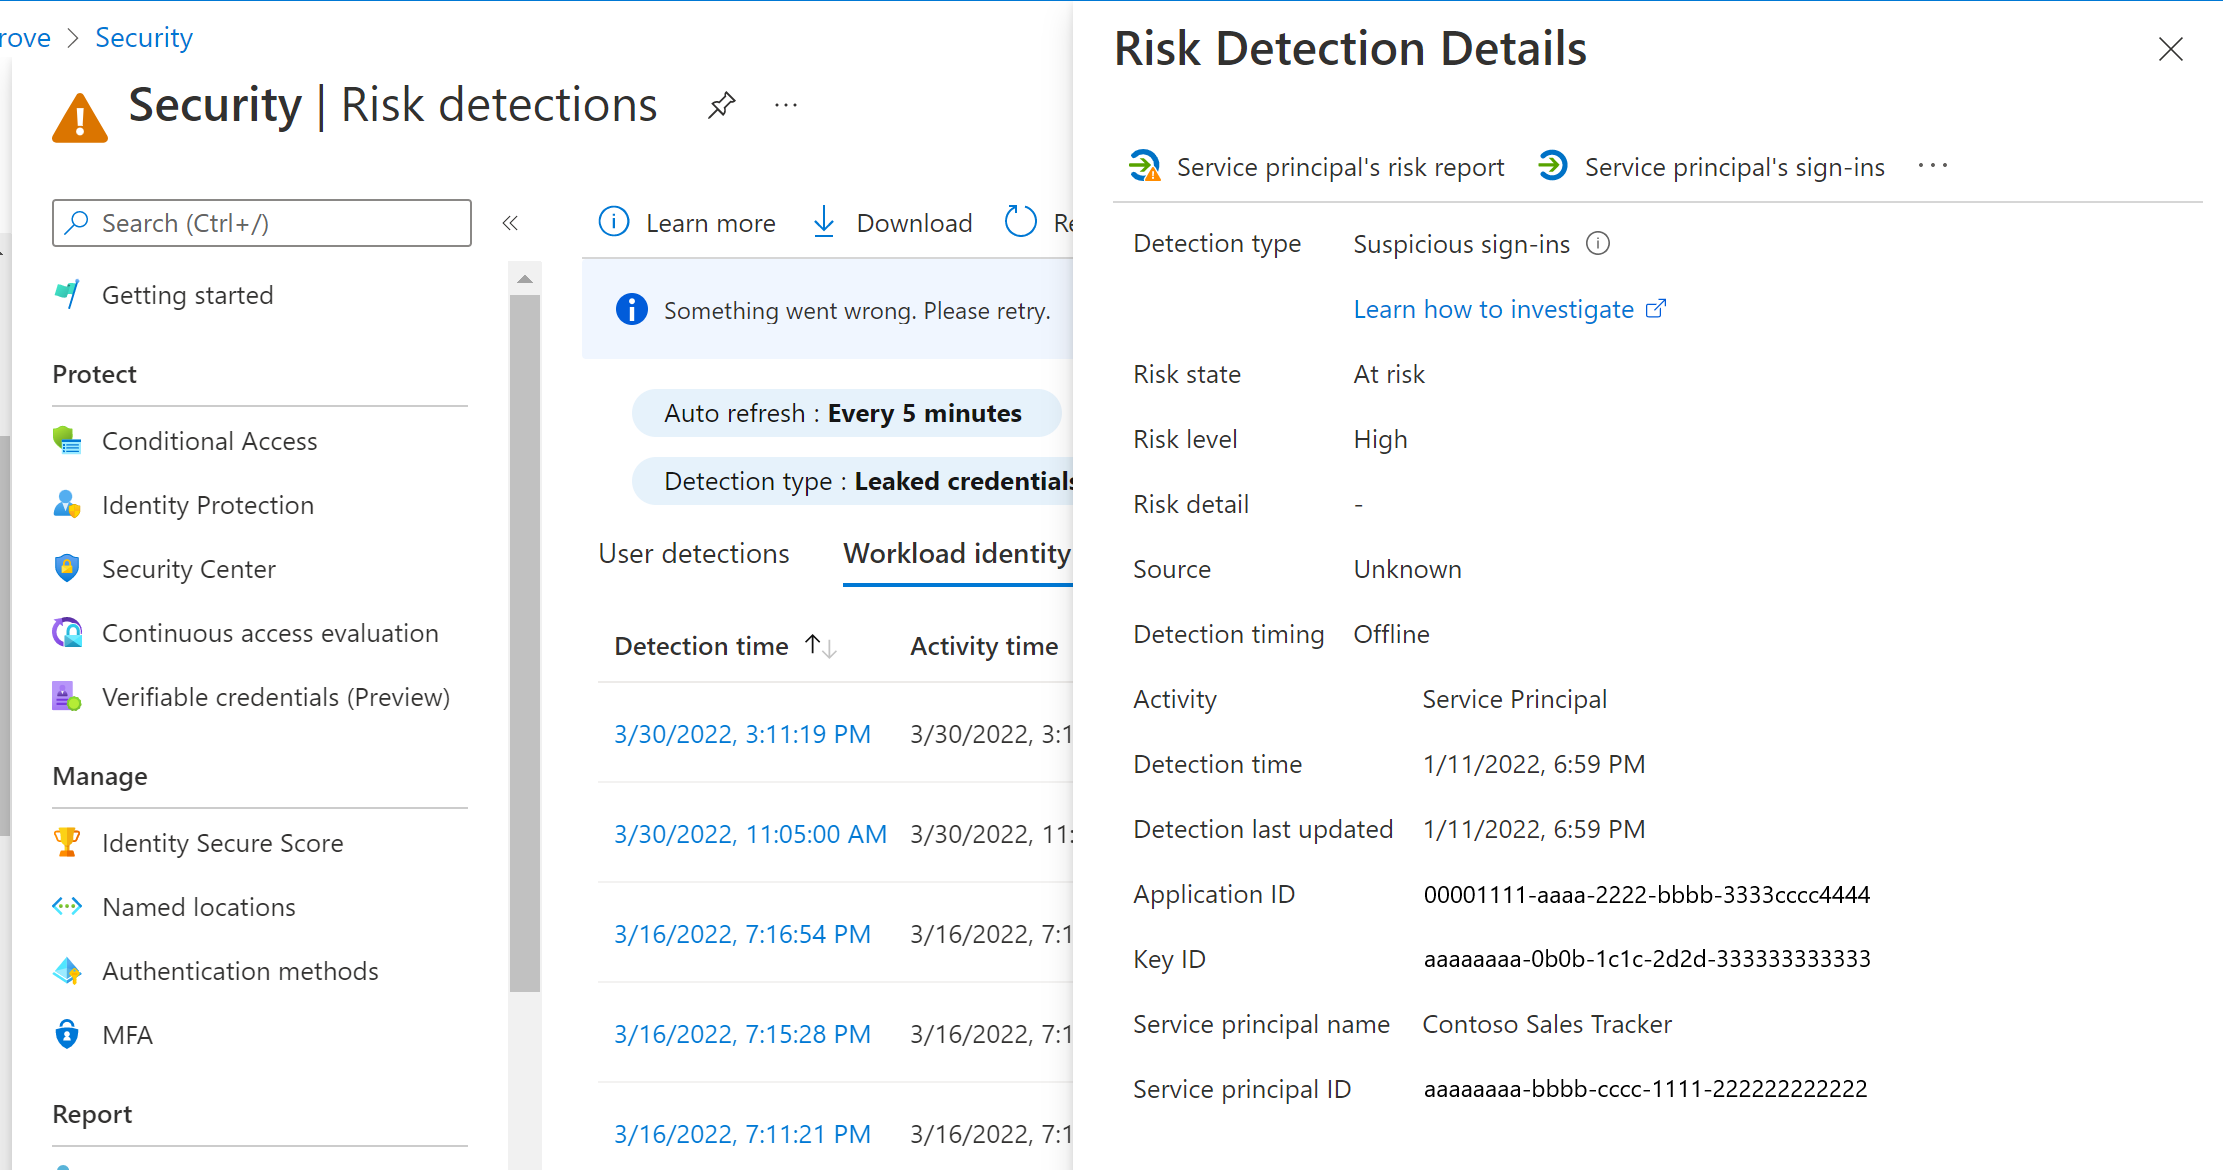Viewport: 2223px width, 1170px height.
Task: Switch to the User detections tab
Action: (x=694, y=553)
